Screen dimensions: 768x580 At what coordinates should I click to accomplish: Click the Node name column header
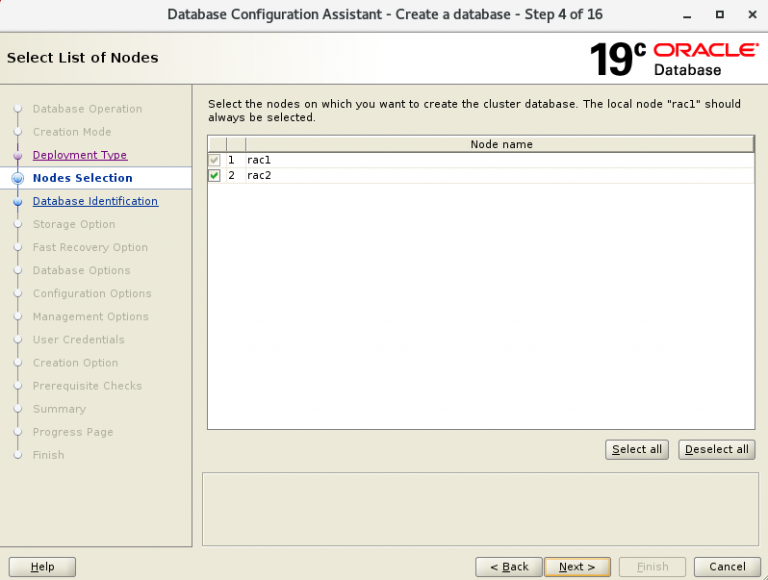(x=500, y=144)
